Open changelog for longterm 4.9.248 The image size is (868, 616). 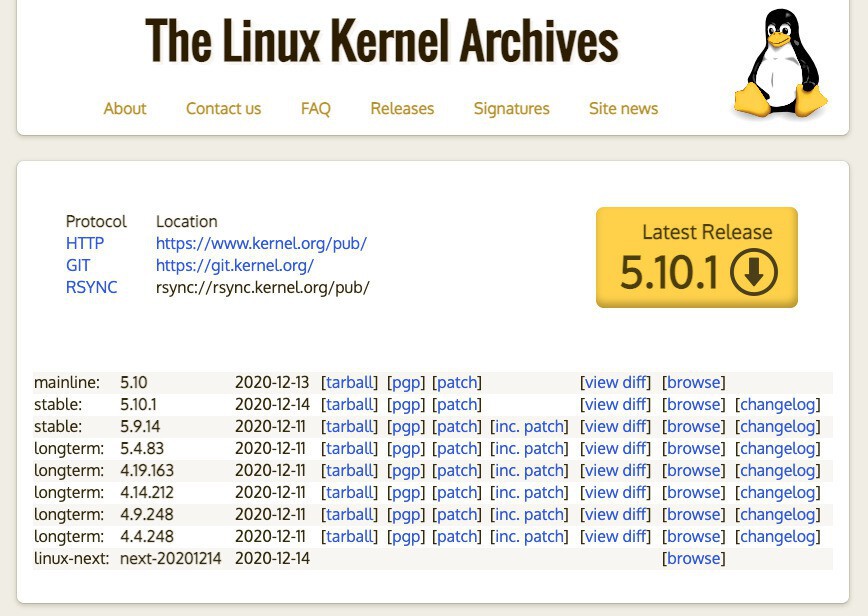778,515
